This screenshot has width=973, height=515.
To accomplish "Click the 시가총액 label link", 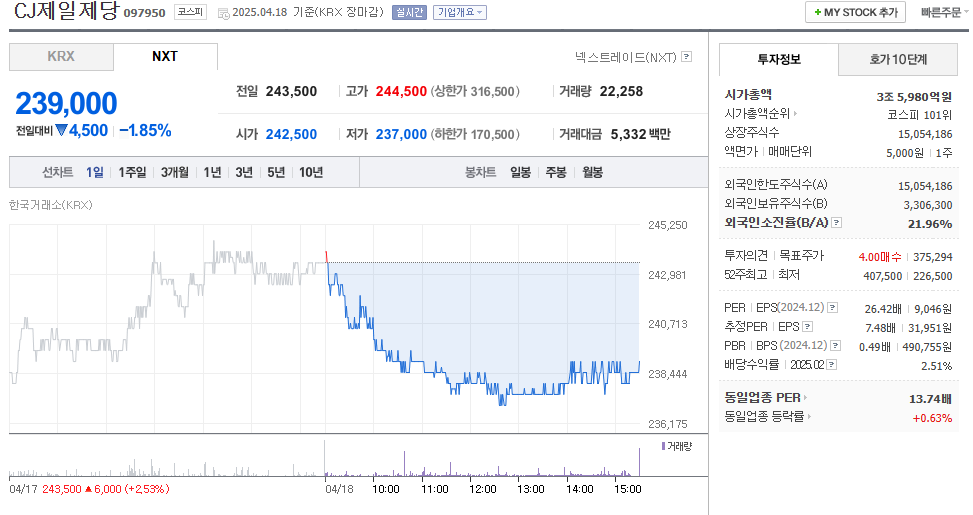I will click(748, 95).
